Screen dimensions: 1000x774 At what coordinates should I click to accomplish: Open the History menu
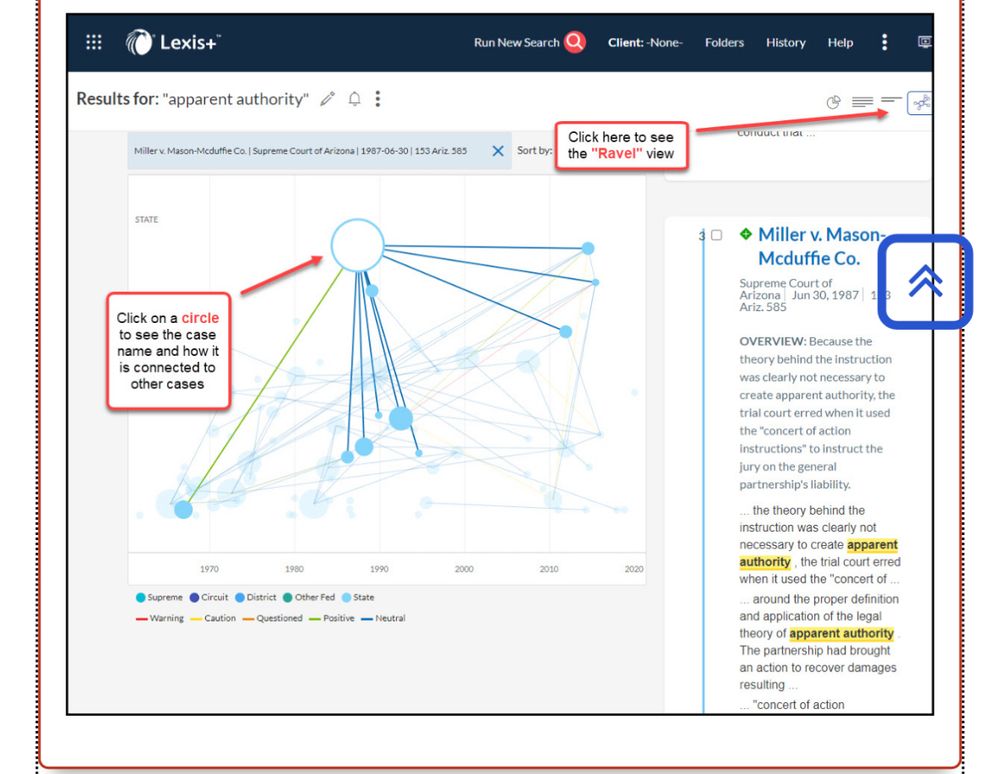coord(786,43)
